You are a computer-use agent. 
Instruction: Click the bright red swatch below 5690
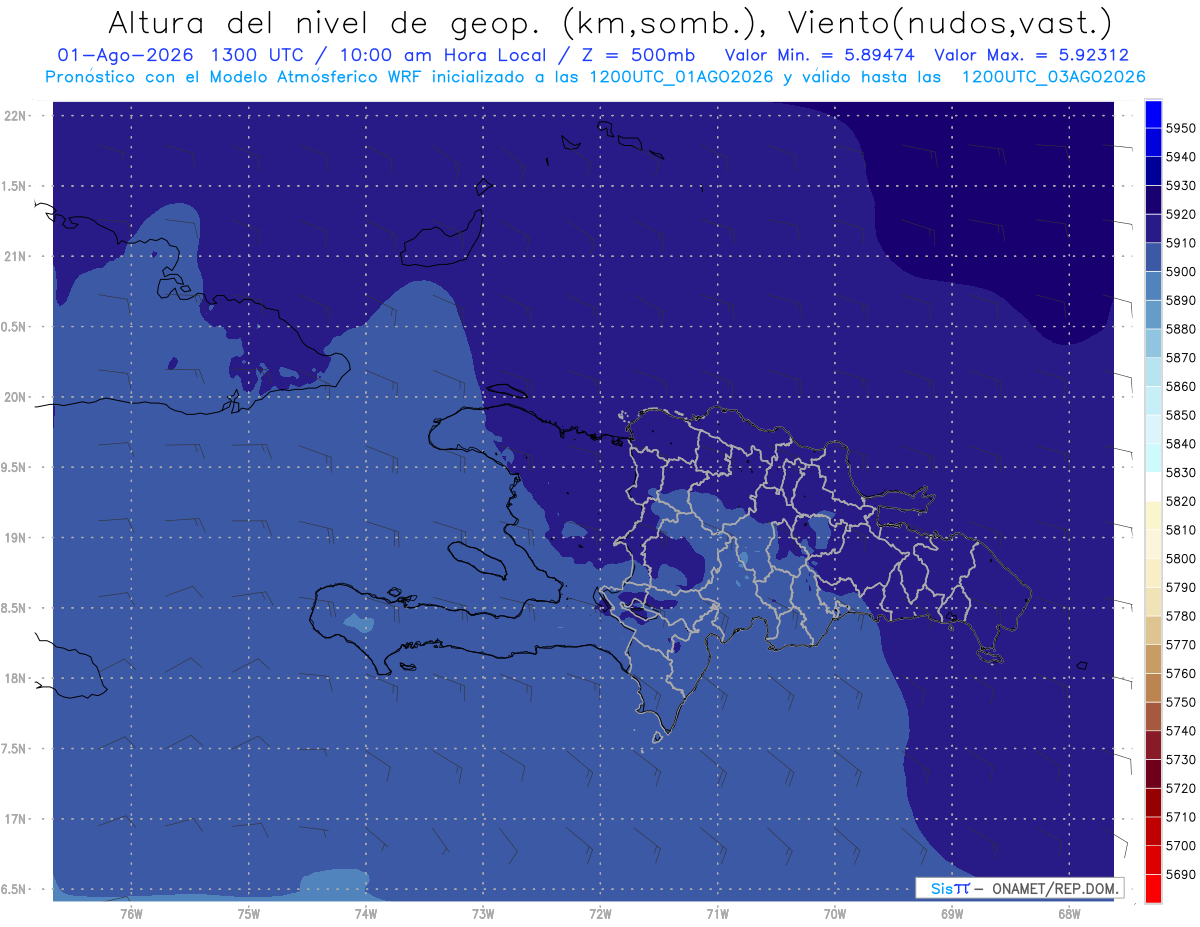pos(1152,888)
